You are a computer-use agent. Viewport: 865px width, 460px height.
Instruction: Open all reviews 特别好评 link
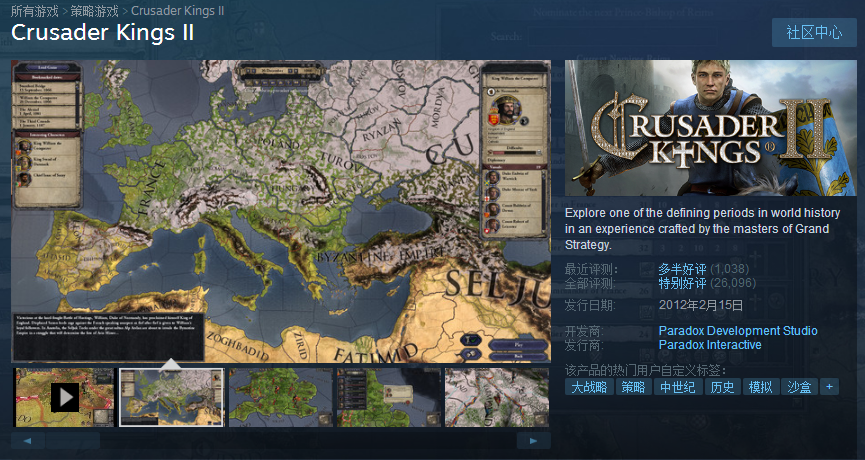click(682, 284)
